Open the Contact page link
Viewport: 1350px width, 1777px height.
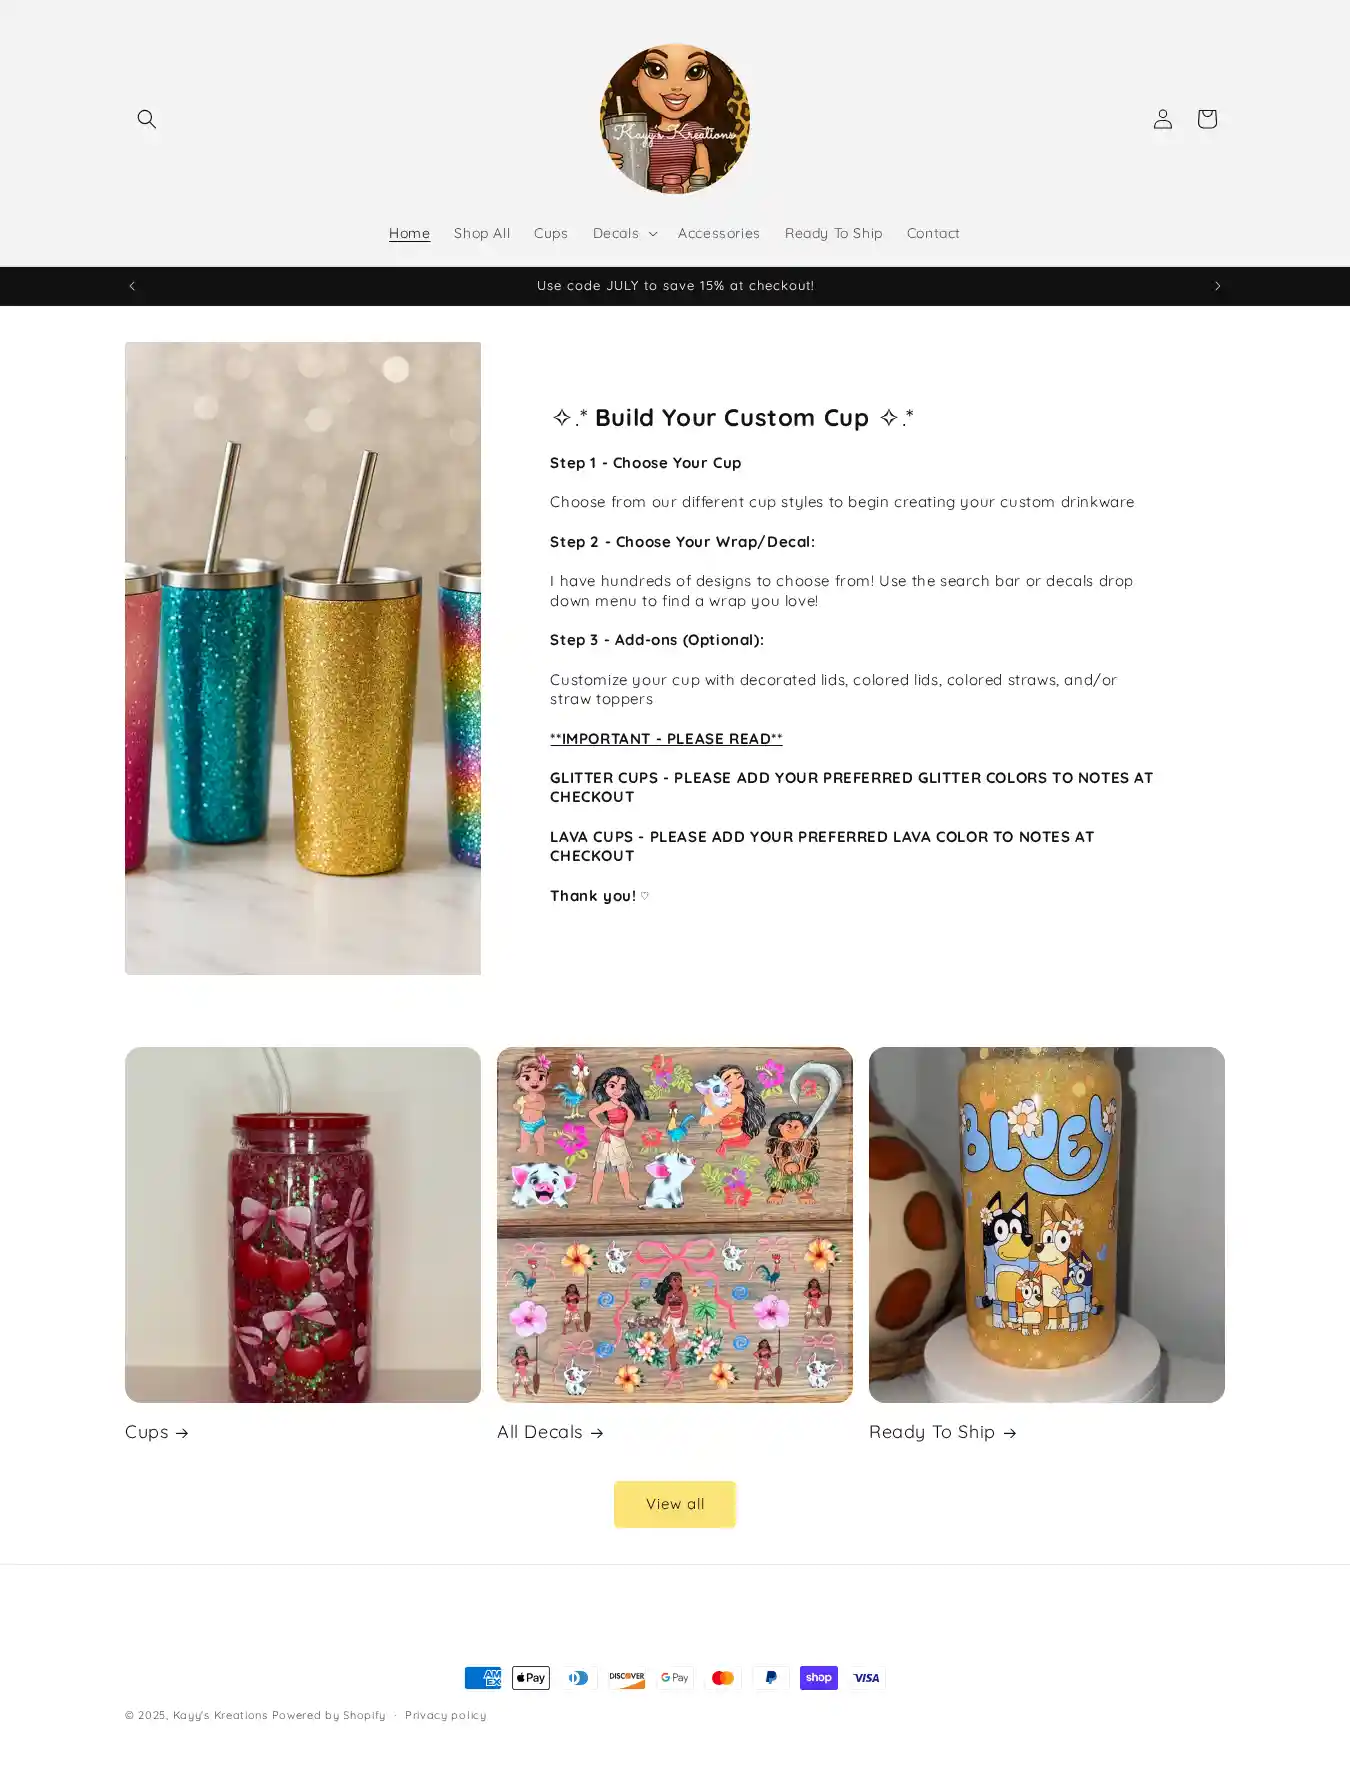tap(933, 233)
